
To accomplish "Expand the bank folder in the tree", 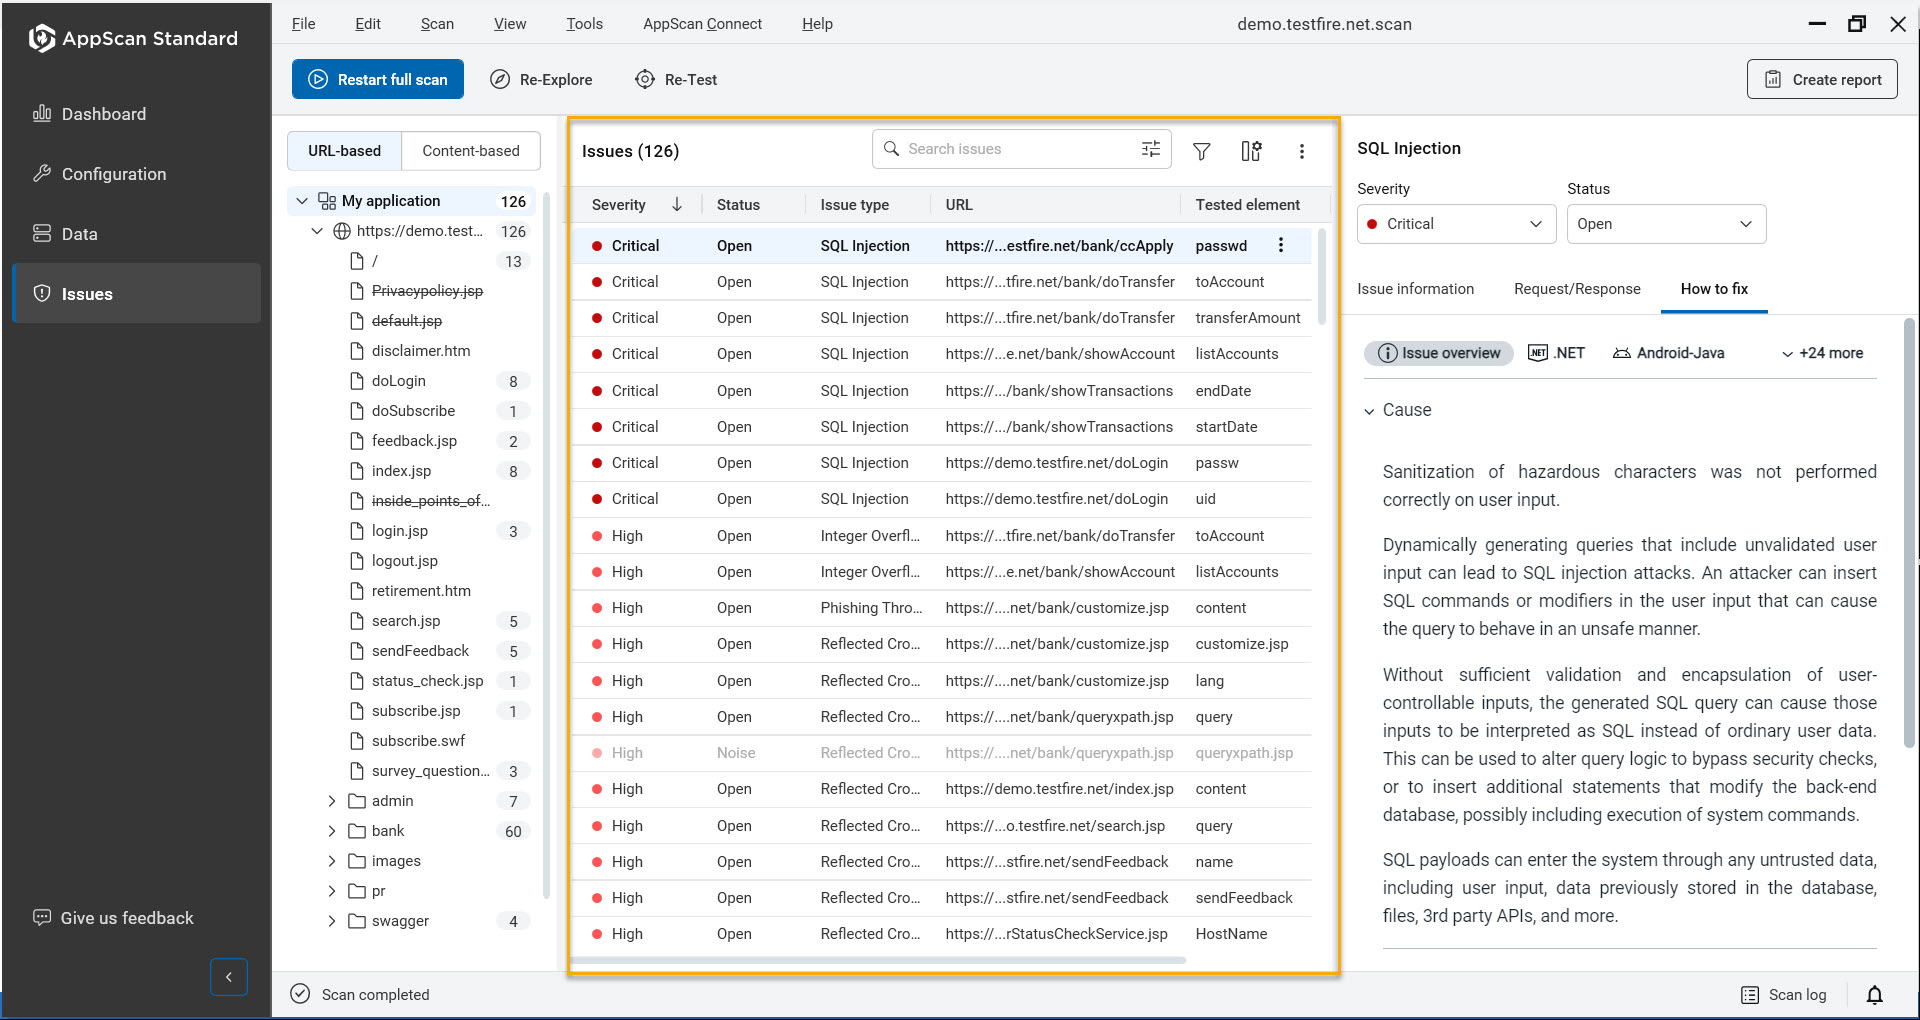I will tap(332, 831).
